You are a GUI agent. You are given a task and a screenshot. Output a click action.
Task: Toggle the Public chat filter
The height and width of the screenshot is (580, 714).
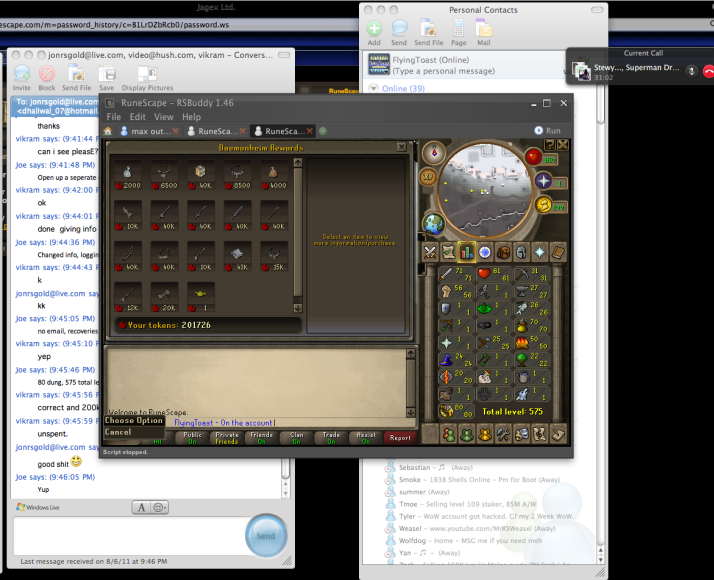pyautogui.click(x=192, y=438)
